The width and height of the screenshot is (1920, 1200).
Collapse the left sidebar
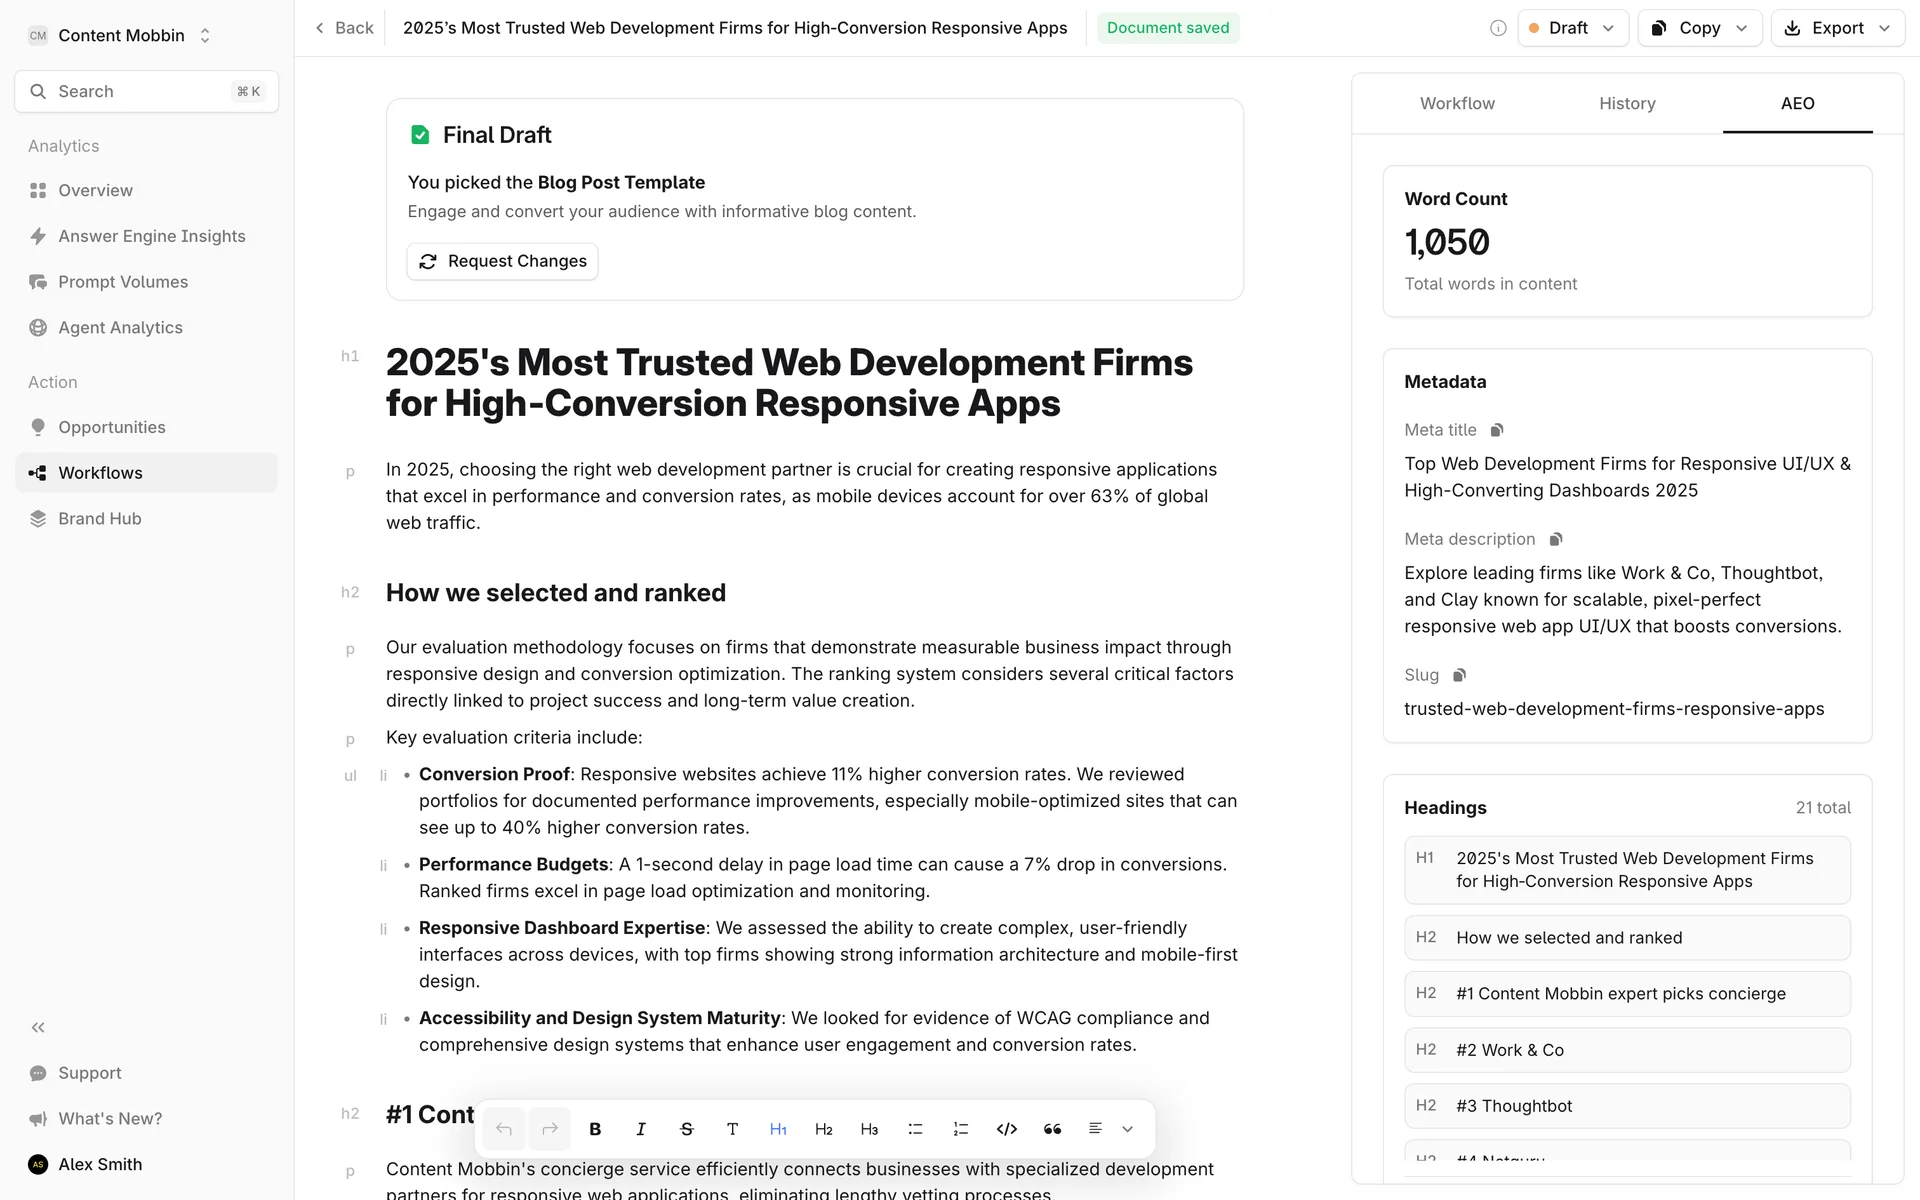[38, 1027]
